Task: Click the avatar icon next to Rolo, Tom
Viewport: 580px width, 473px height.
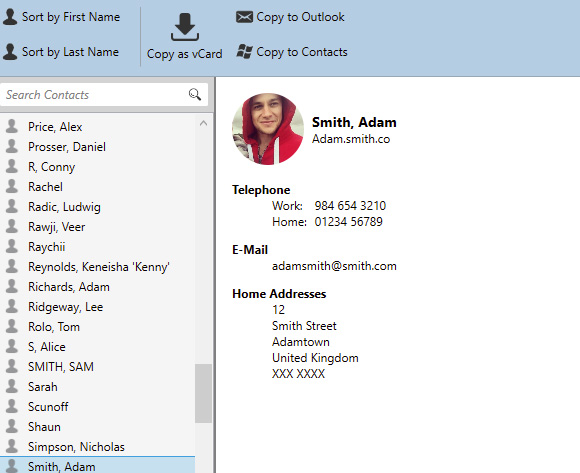Action: (x=12, y=326)
